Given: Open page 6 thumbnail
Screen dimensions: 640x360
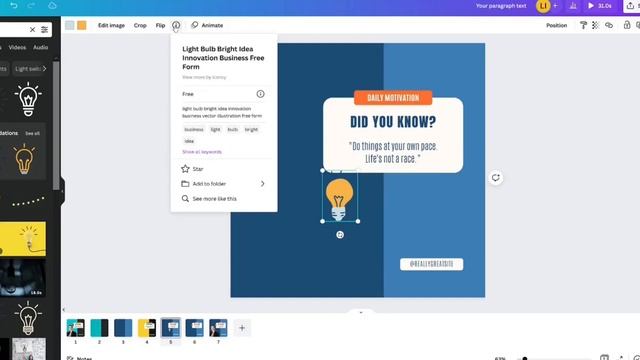Looking at the screenshot, I should click(194, 328).
